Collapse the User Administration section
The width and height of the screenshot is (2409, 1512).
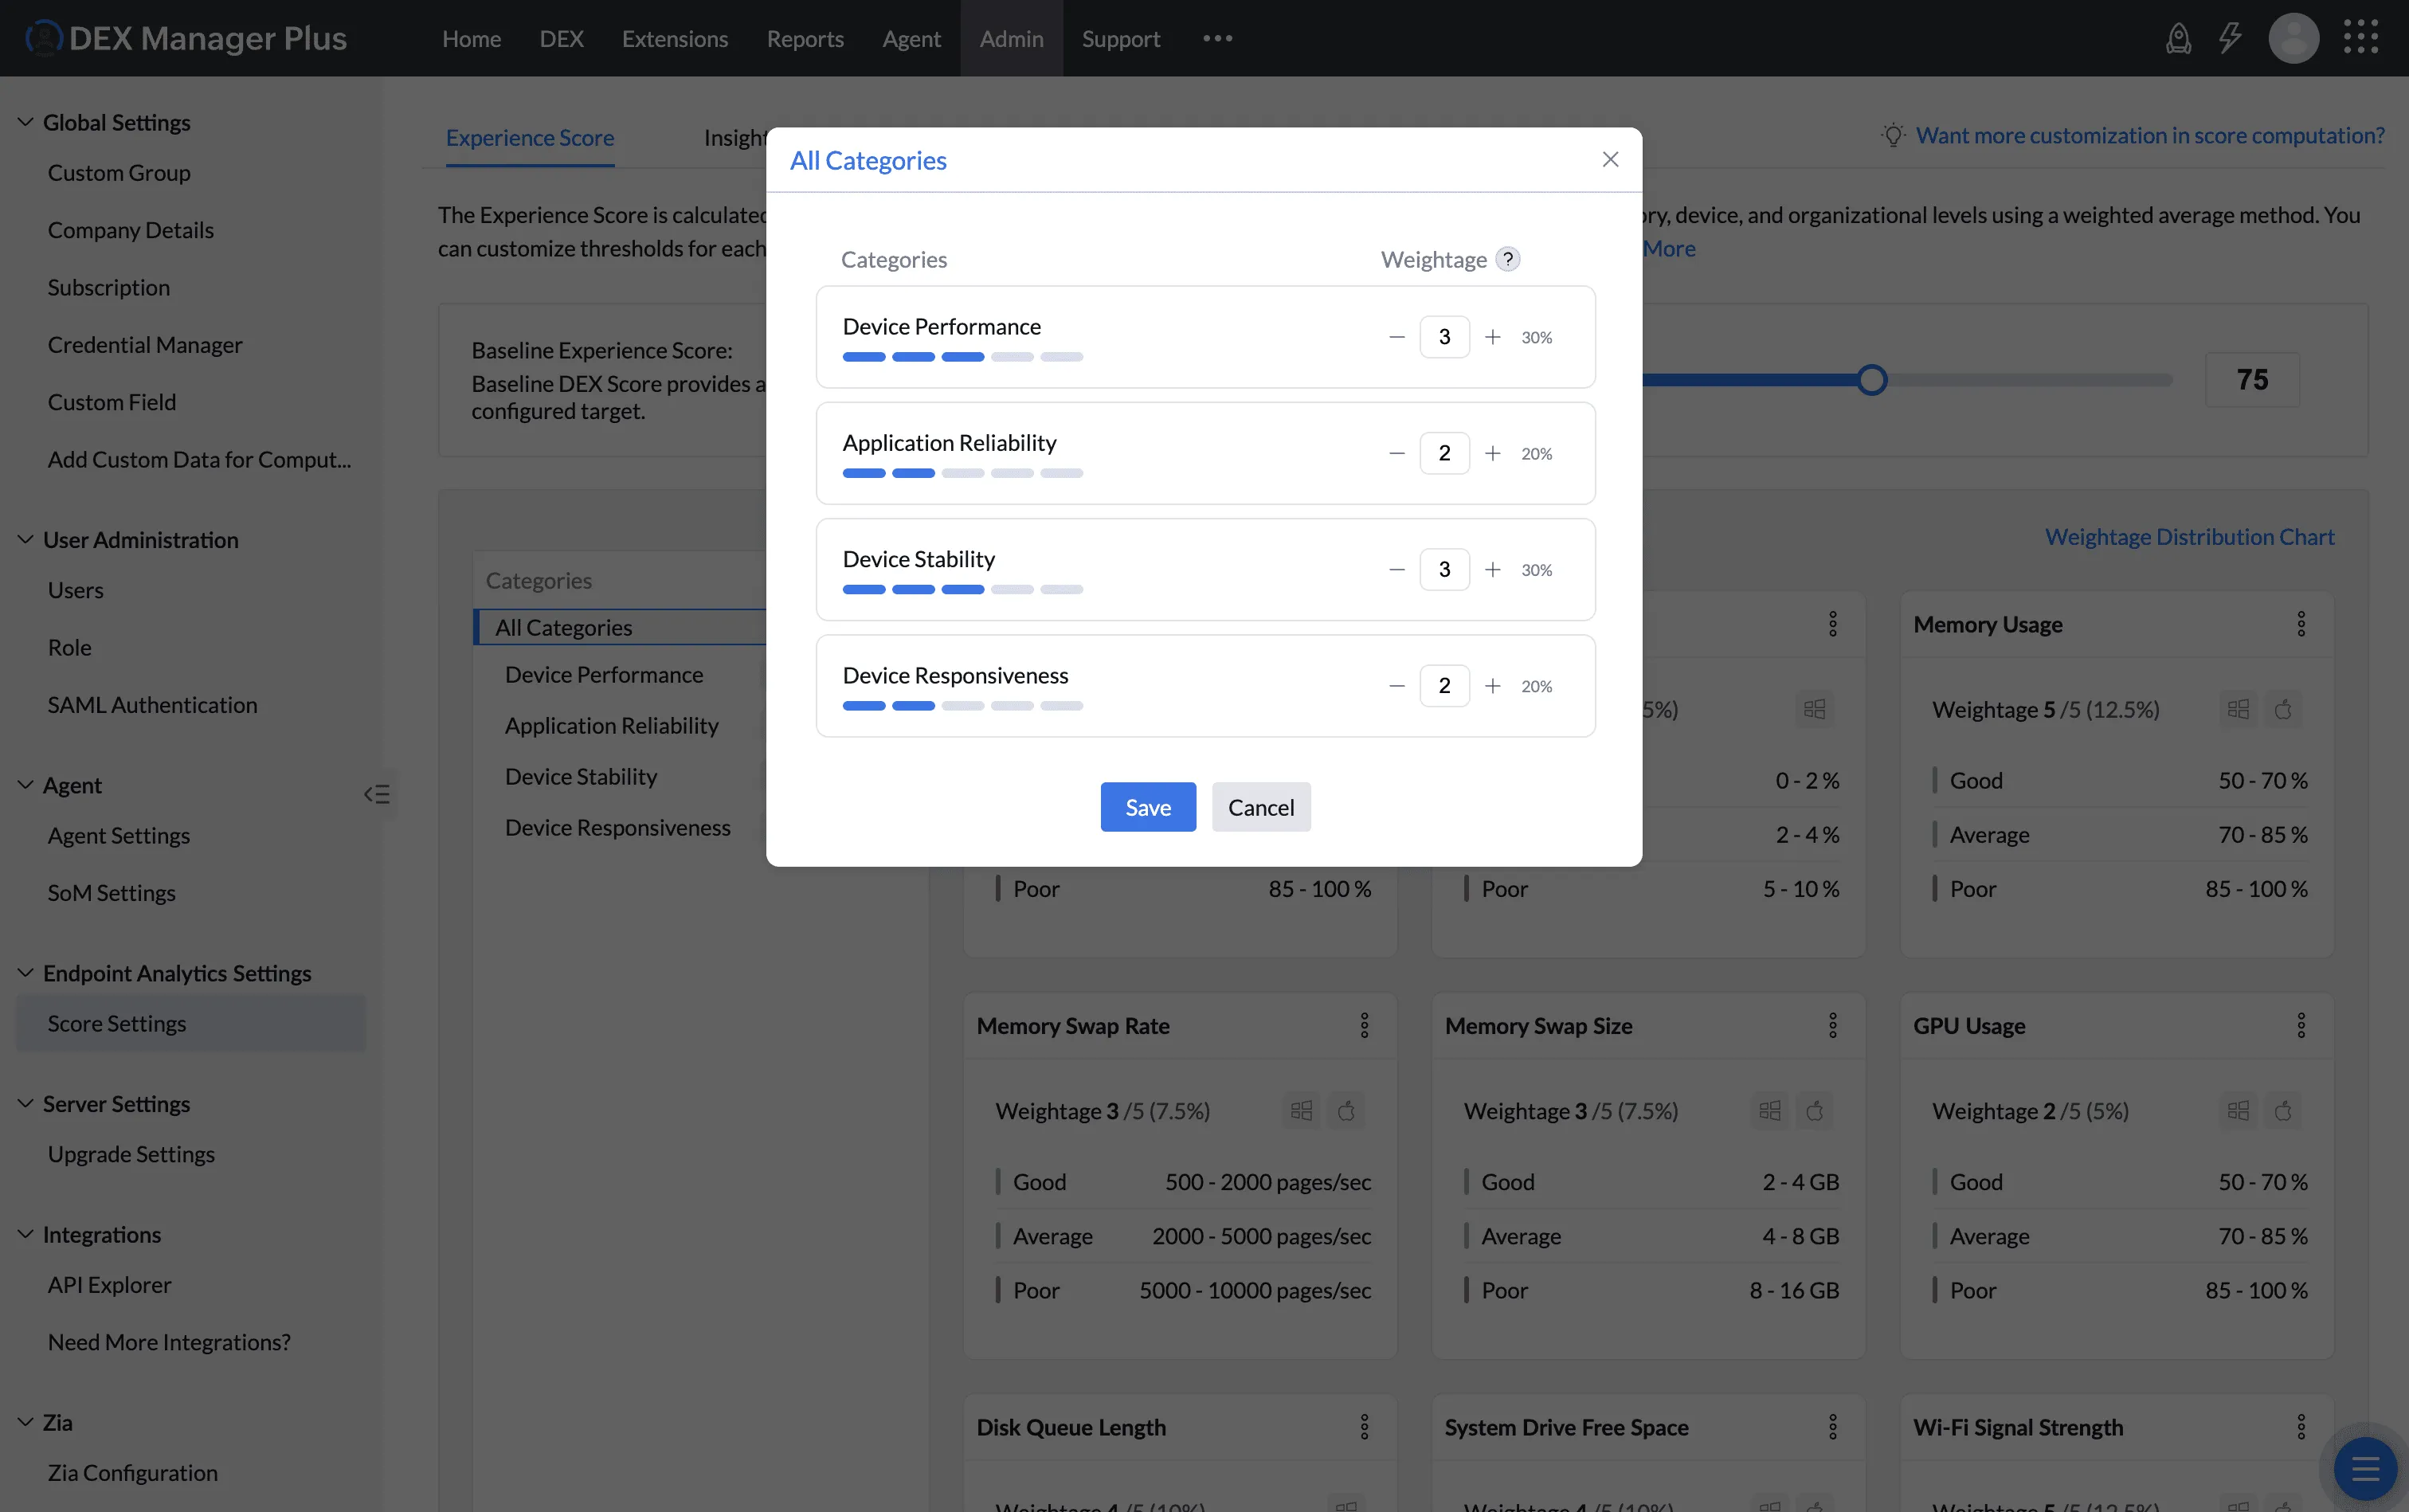26,540
